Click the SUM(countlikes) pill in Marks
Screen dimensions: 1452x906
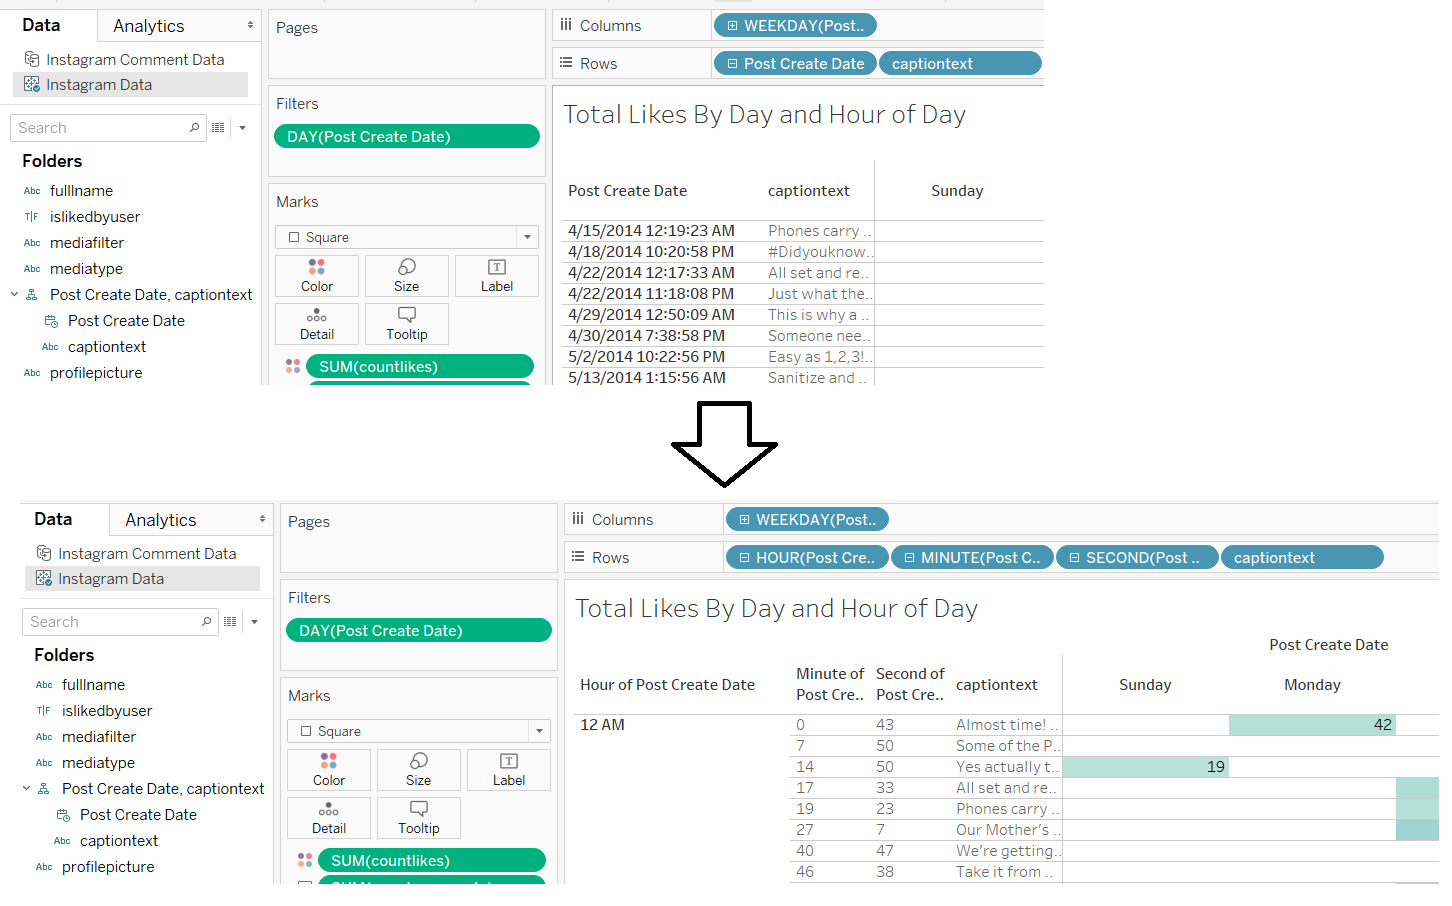pos(419,366)
